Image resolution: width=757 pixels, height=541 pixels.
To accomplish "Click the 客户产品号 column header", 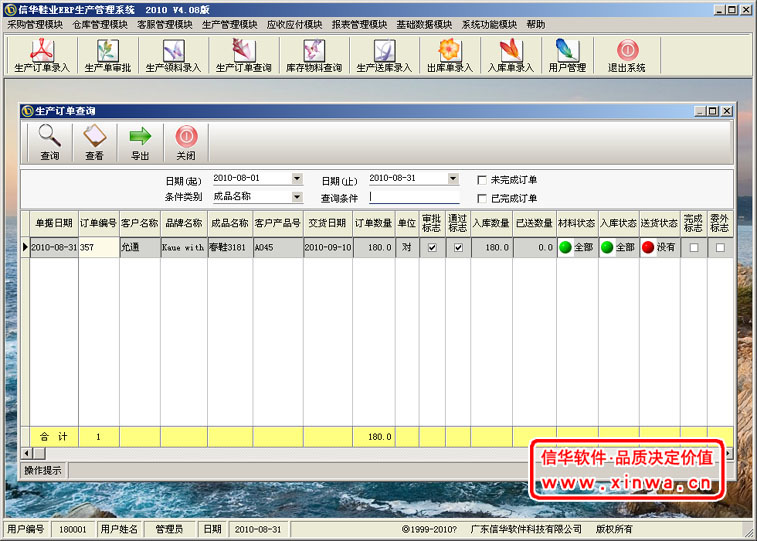I will click(x=278, y=223).
